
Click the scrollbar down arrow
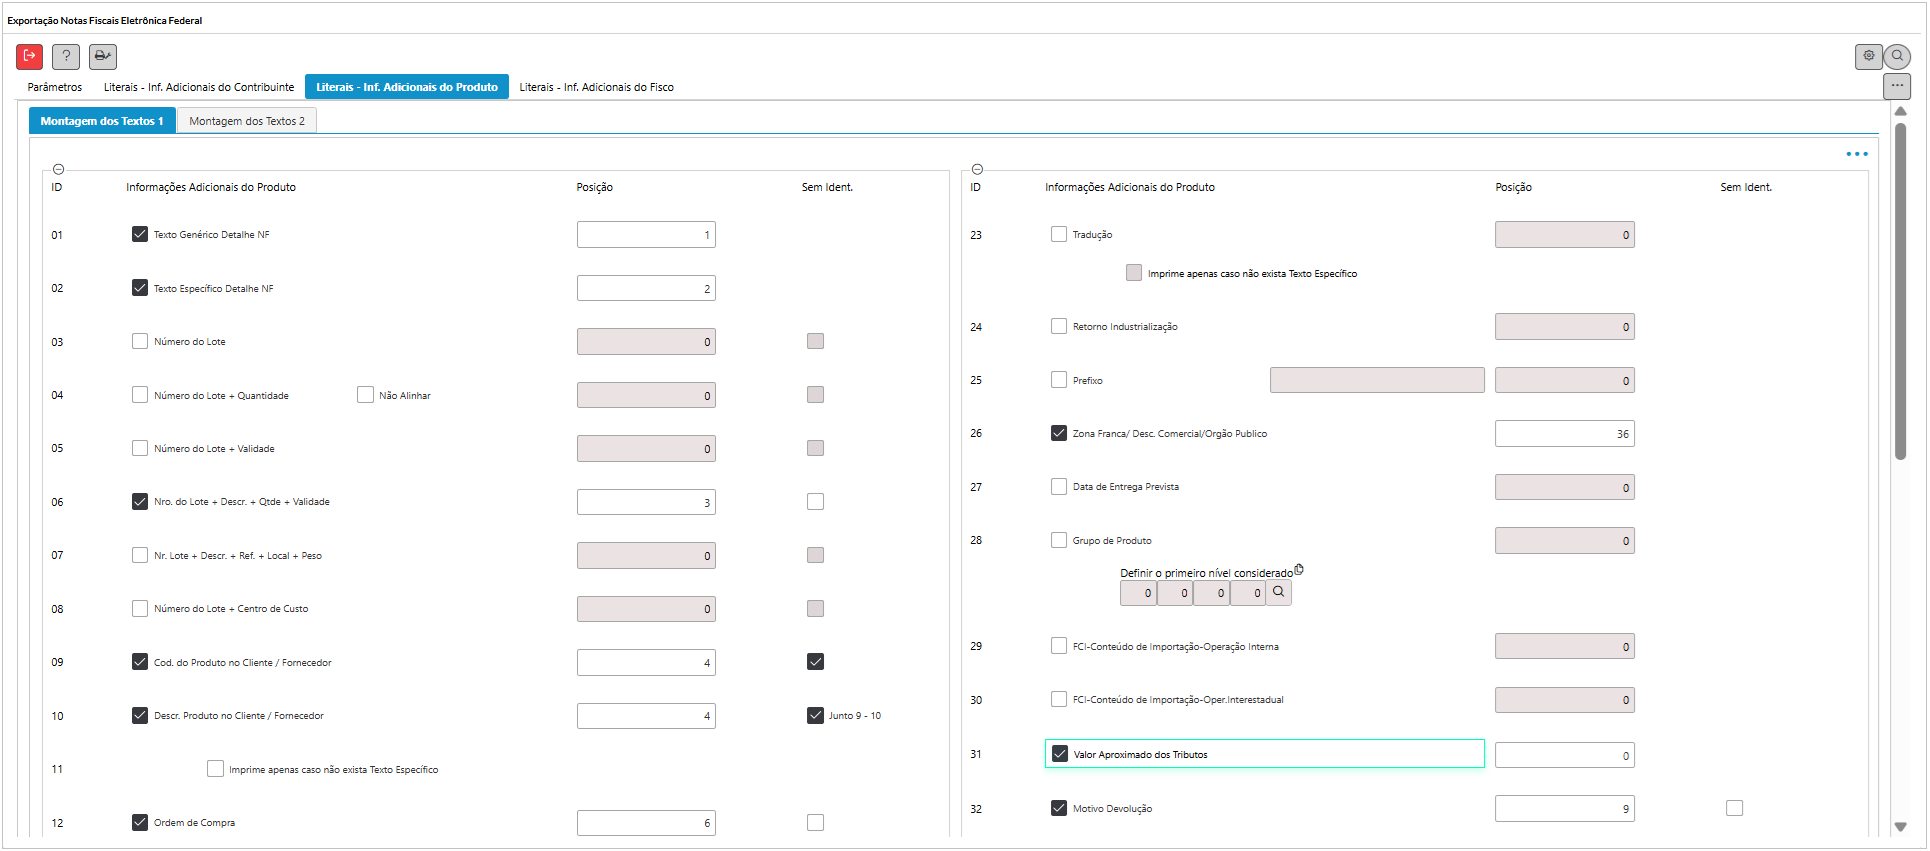tap(1900, 827)
